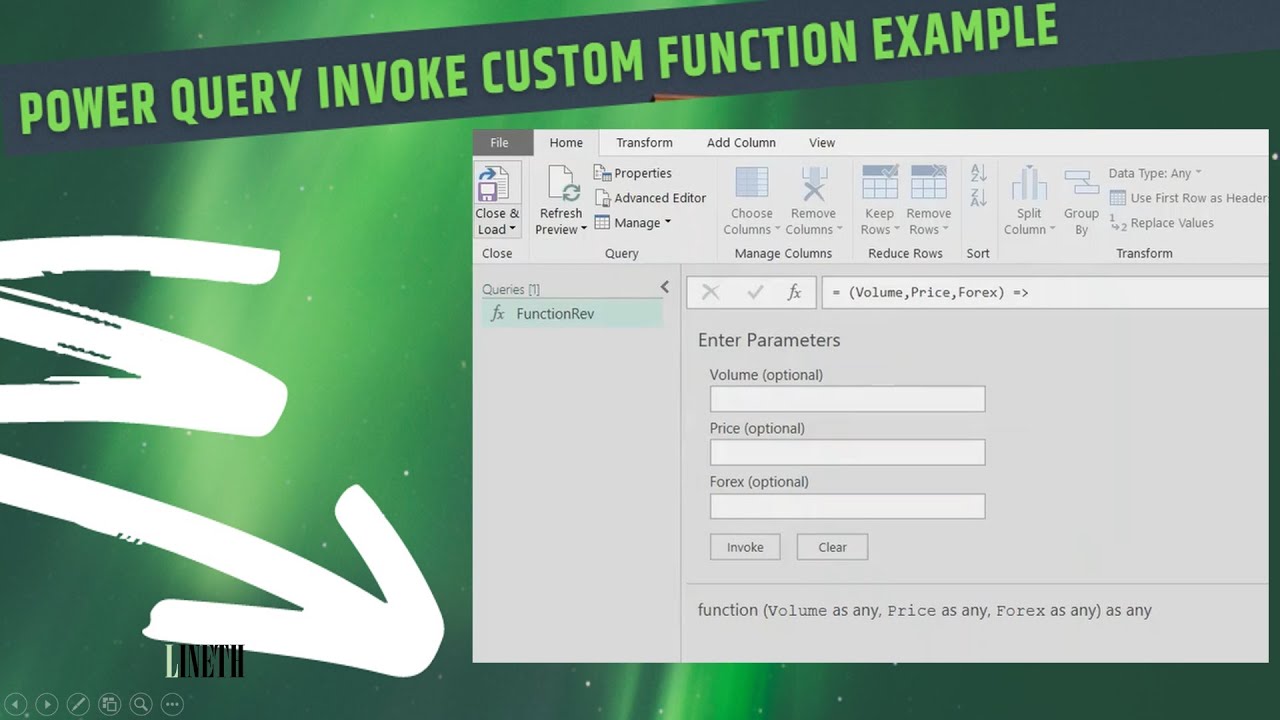This screenshot has width=1280, height=720.
Task: Expand the Remove Rows dropdown arrow
Action: pyautogui.click(x=946, y=230)
